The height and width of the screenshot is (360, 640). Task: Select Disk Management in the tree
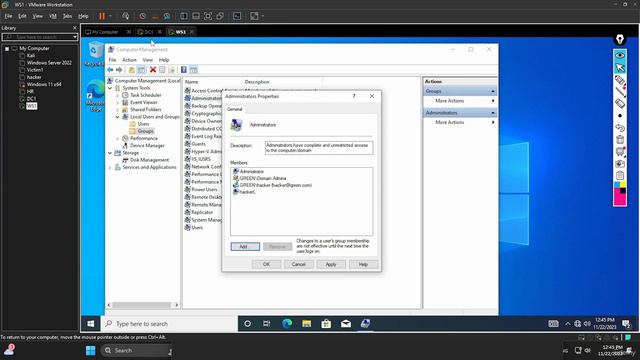pos(149,160)
